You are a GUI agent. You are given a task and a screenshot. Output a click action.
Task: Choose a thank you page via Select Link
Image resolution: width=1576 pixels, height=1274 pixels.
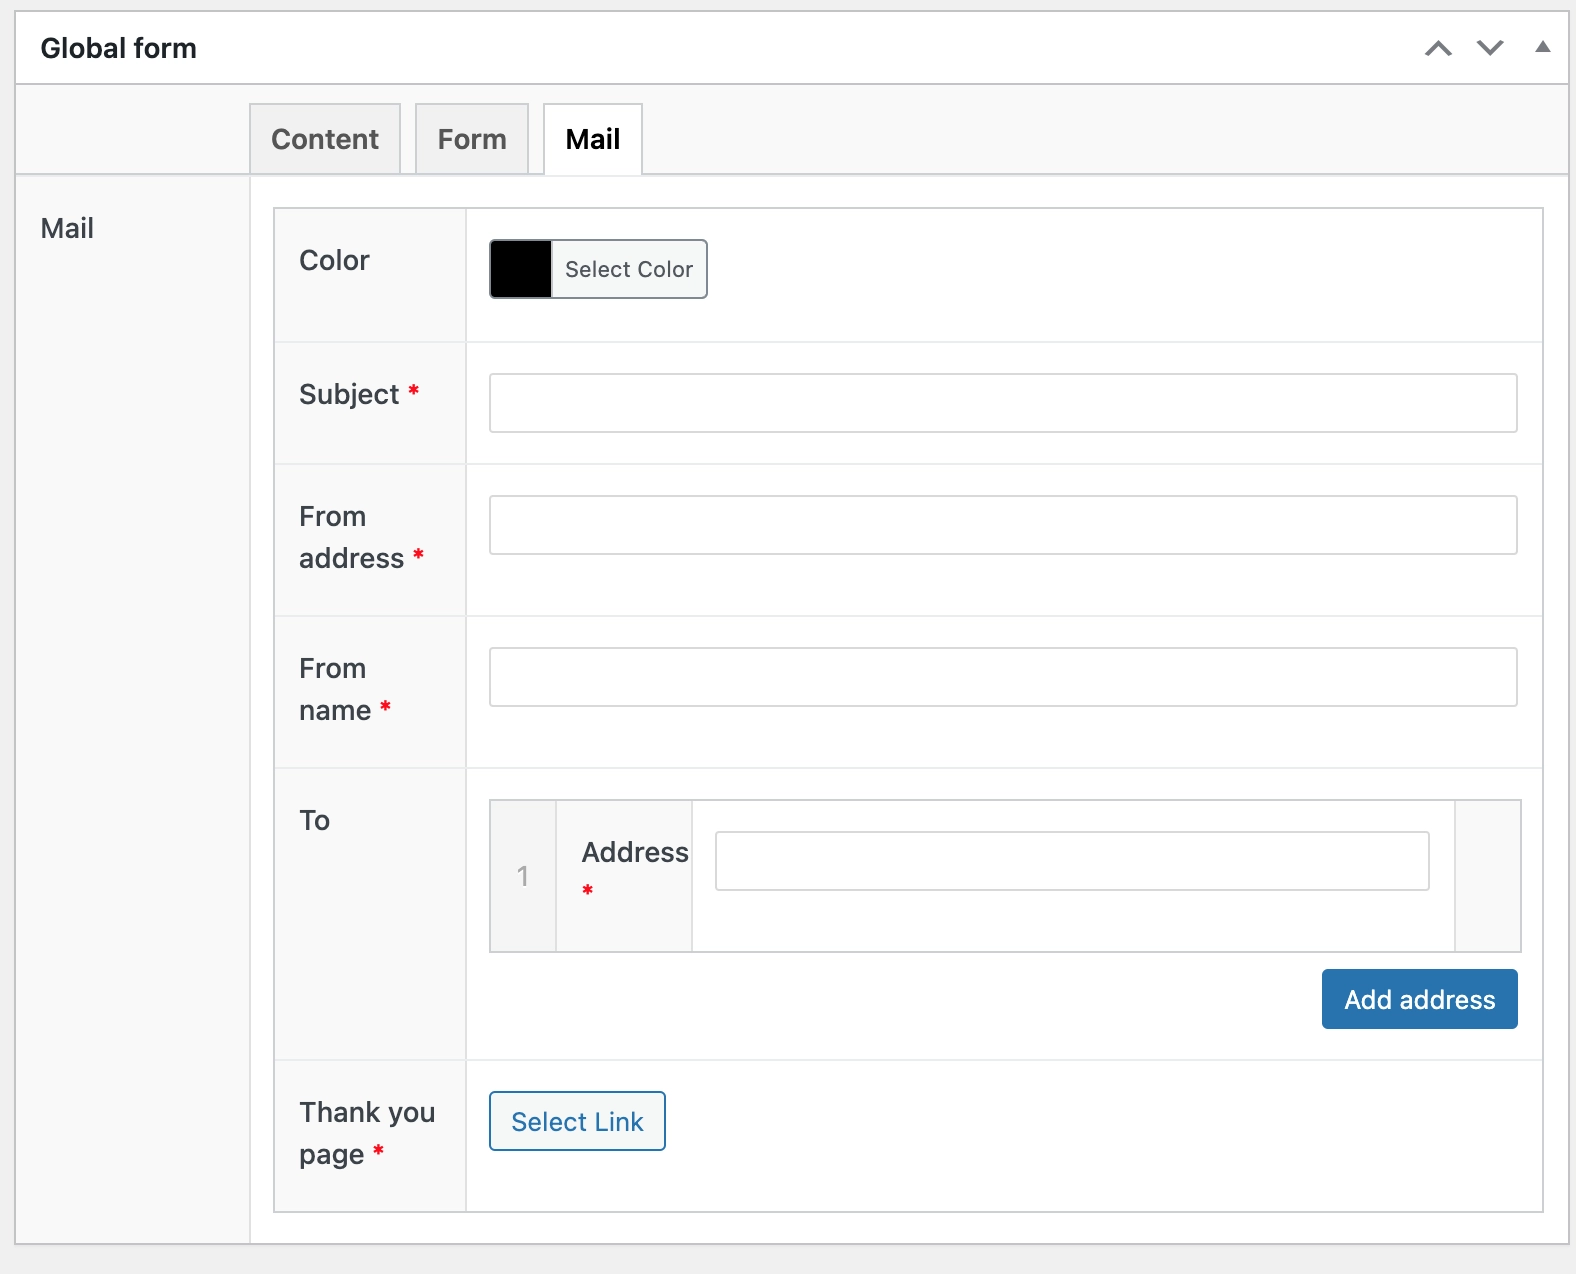[577, 1121]
